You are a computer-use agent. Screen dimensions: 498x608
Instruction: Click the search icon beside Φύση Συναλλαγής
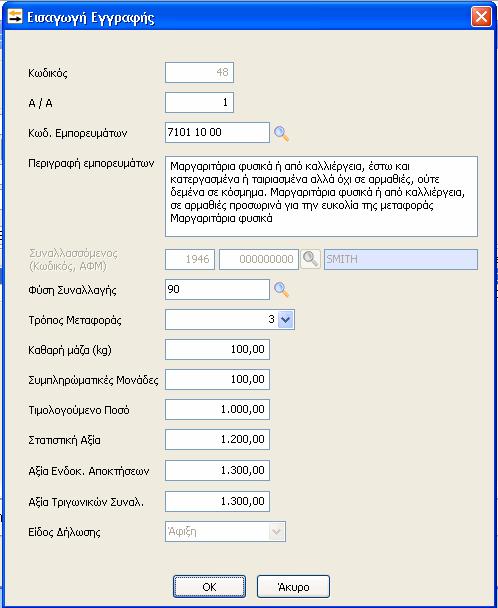[281, 290]
